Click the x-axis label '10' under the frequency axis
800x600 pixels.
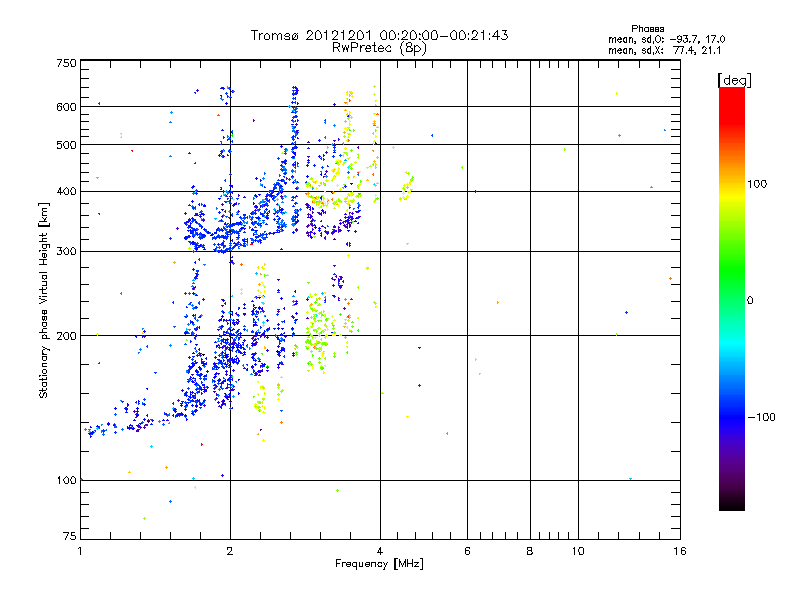pyautogui.click(x=578, y=551)
